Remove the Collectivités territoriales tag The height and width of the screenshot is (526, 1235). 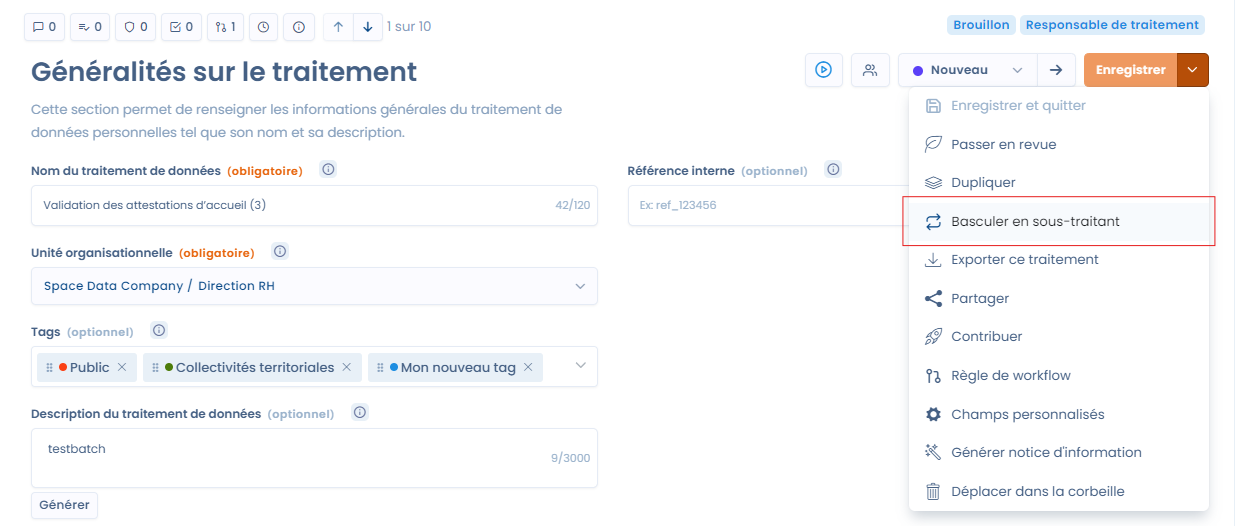tap(347, 368)
